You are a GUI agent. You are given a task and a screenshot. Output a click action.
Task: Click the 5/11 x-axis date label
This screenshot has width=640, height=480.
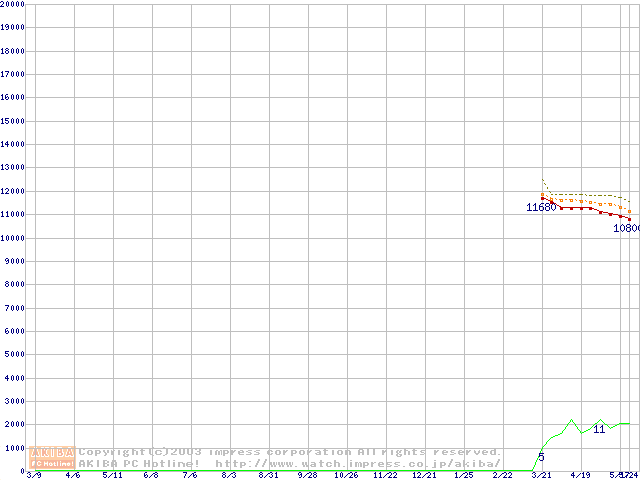tap(112, 476)
